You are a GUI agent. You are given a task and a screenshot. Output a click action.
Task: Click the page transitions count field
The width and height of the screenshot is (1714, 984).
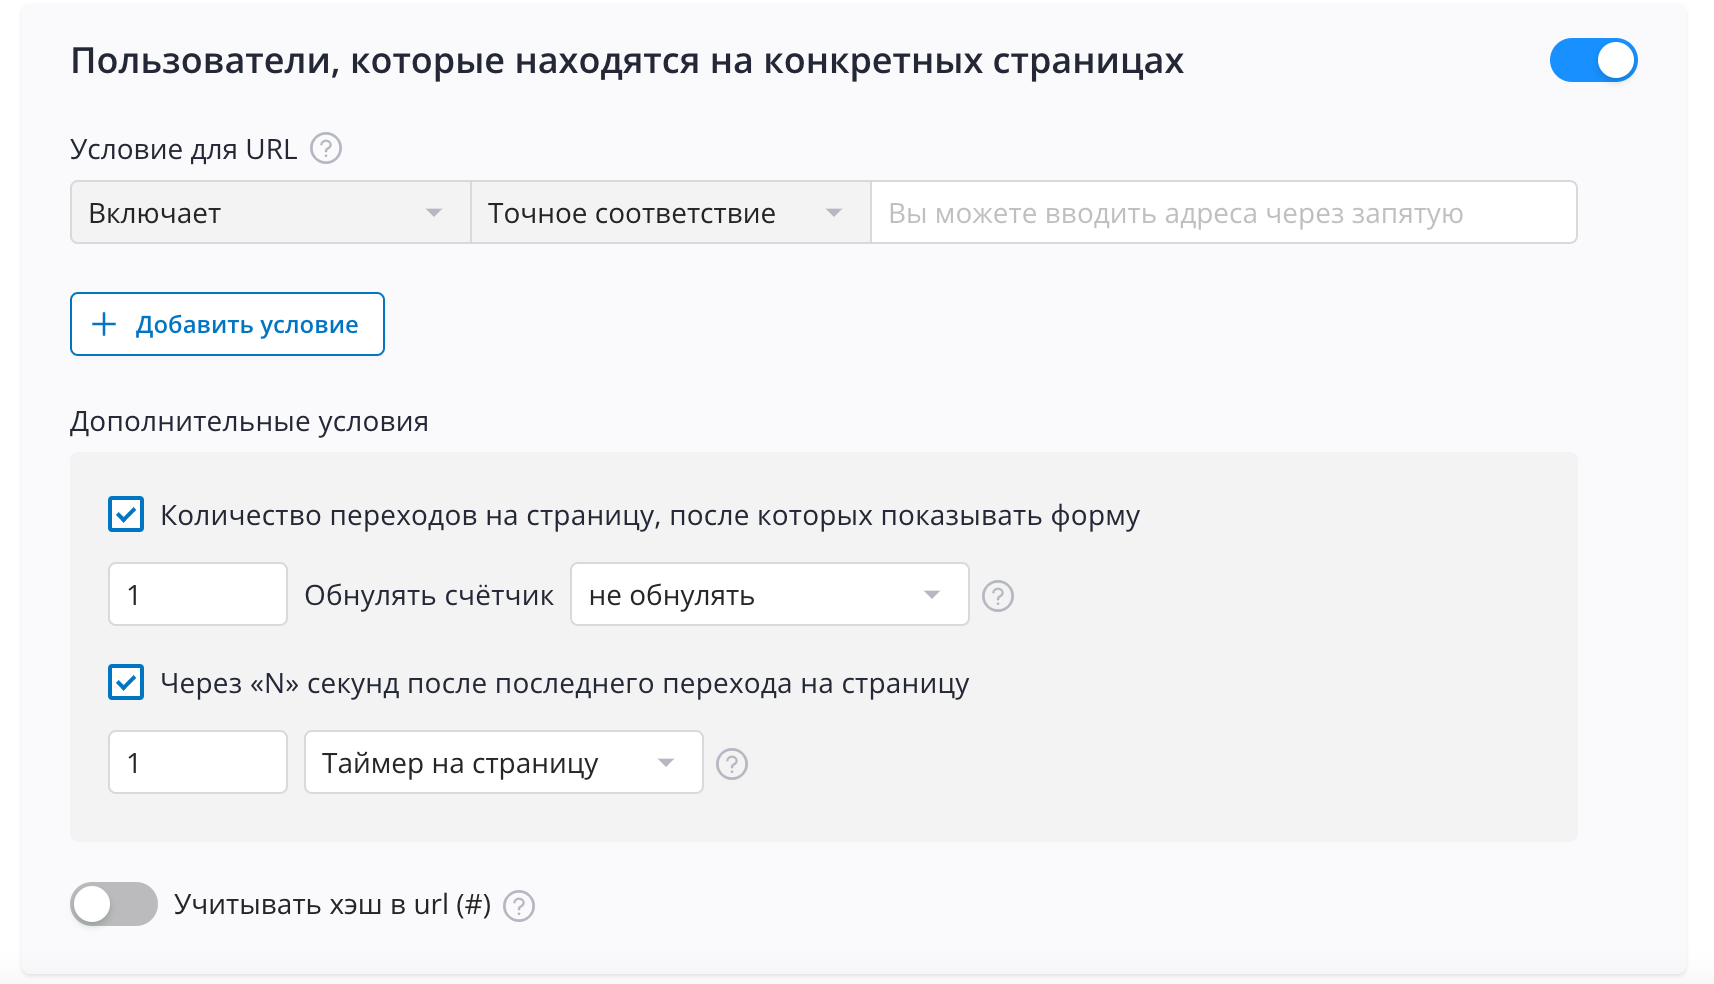click(x=198, y=595)
